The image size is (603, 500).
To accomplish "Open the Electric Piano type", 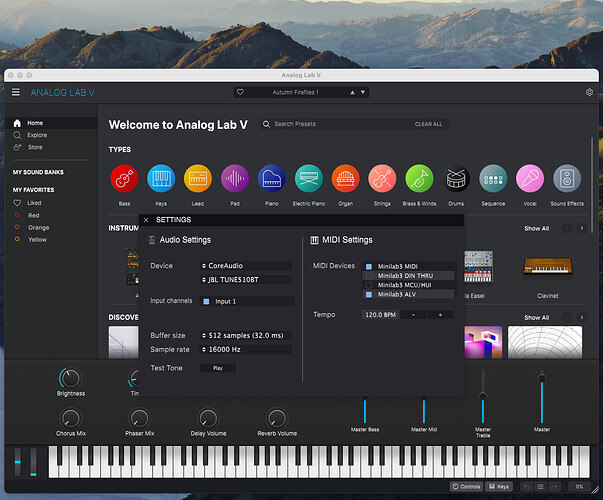I will (x=309, y=178).
